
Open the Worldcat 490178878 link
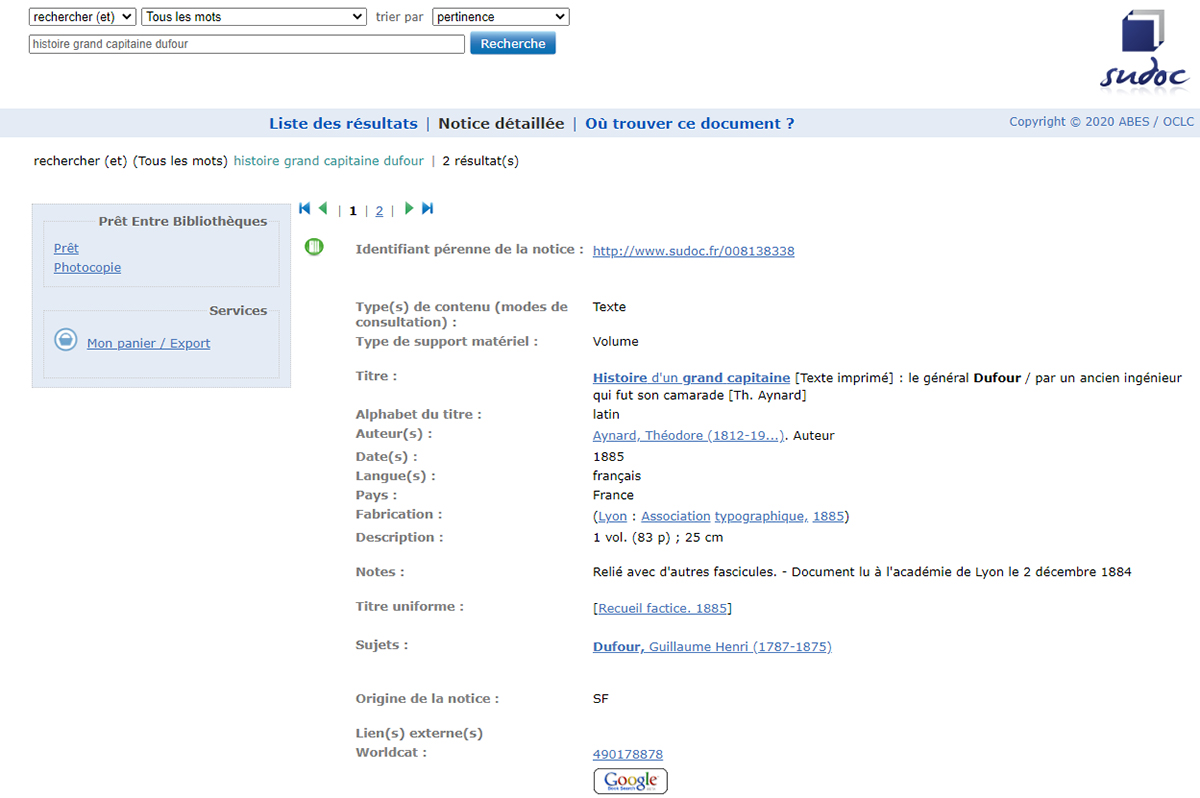coord(628,754)
